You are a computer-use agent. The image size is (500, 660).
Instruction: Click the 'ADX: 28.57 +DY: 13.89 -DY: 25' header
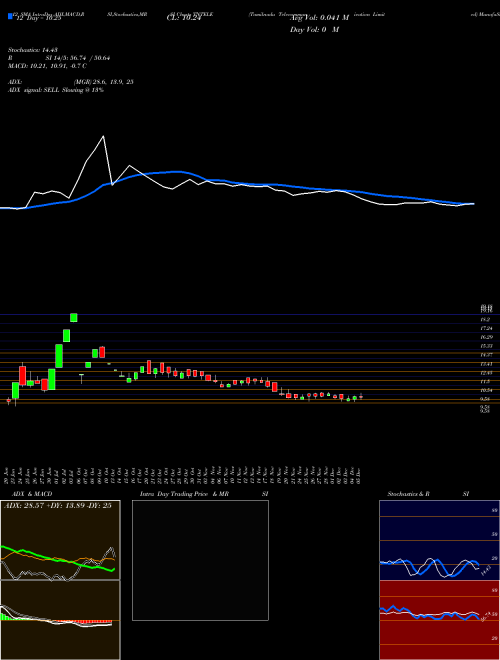click(x=58, y=506)
